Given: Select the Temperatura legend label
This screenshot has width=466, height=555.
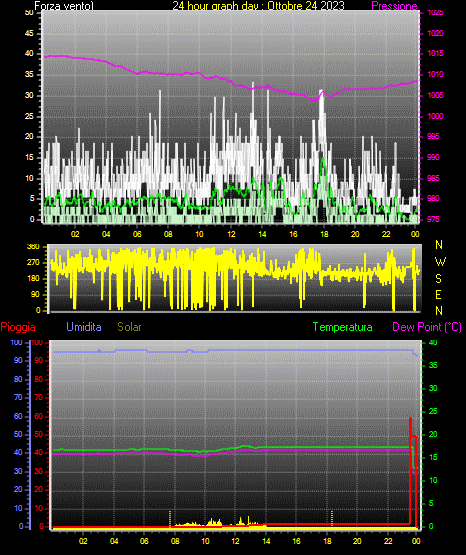Looking at the screenshot, I should 343,327.
